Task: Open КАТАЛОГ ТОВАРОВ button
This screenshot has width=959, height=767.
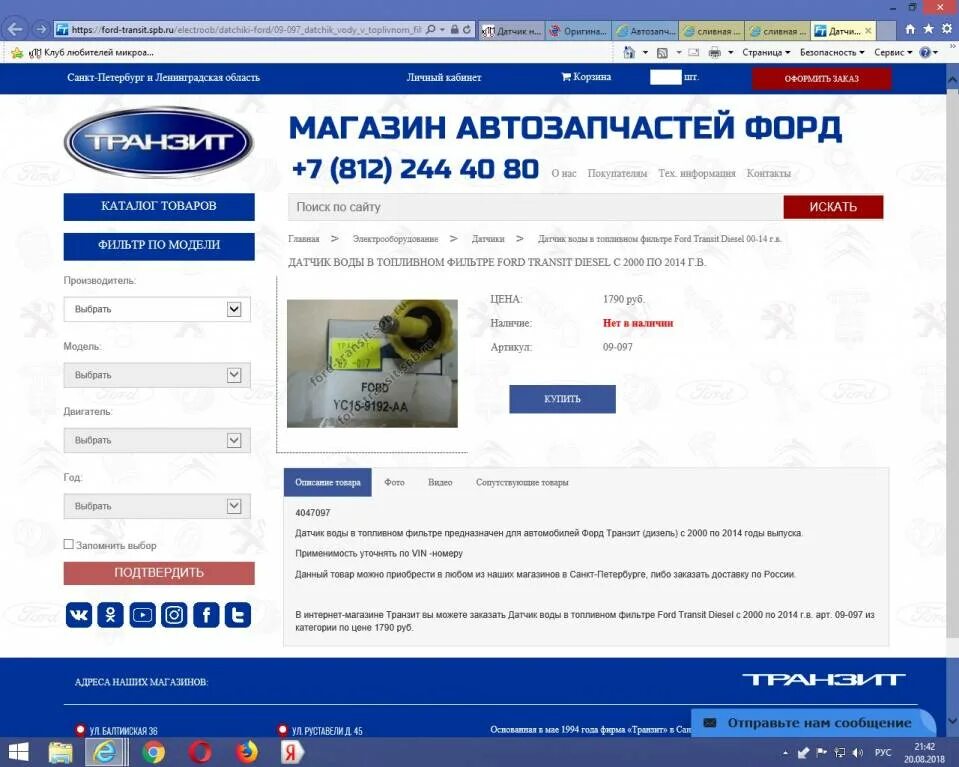Action: (159, 206)
